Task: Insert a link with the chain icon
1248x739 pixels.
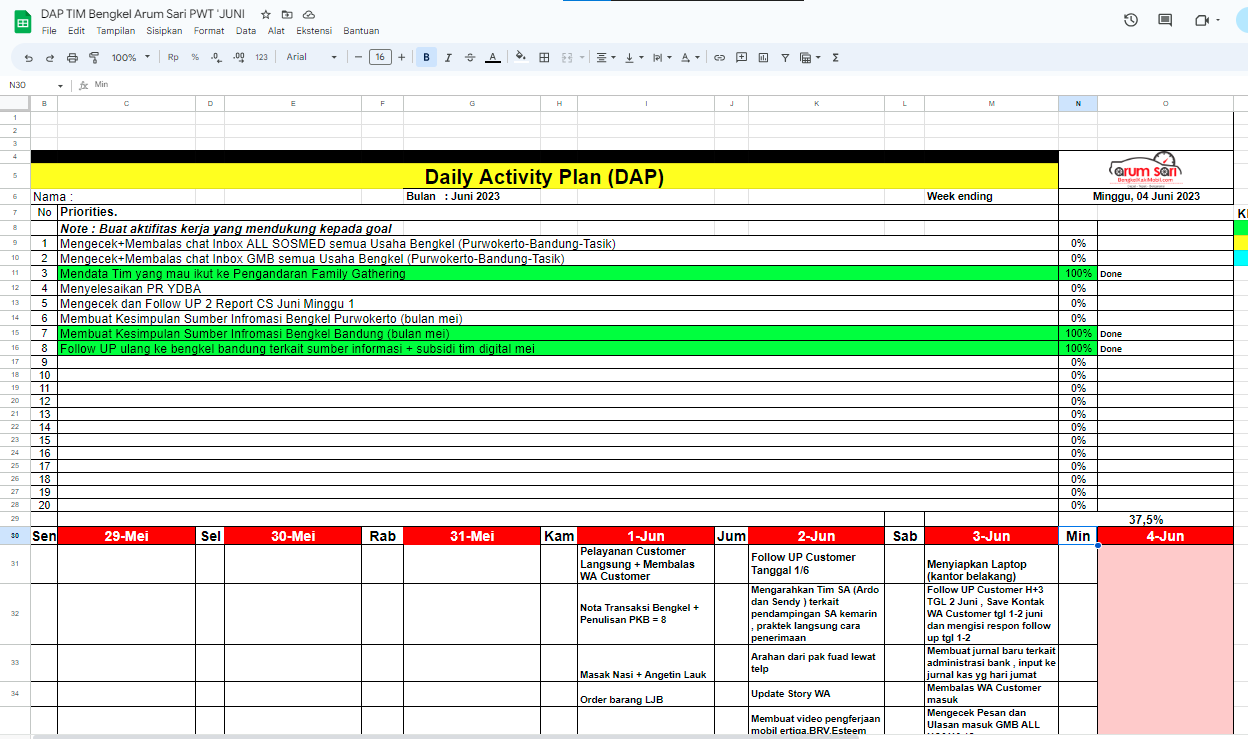Action: [719, 58]
